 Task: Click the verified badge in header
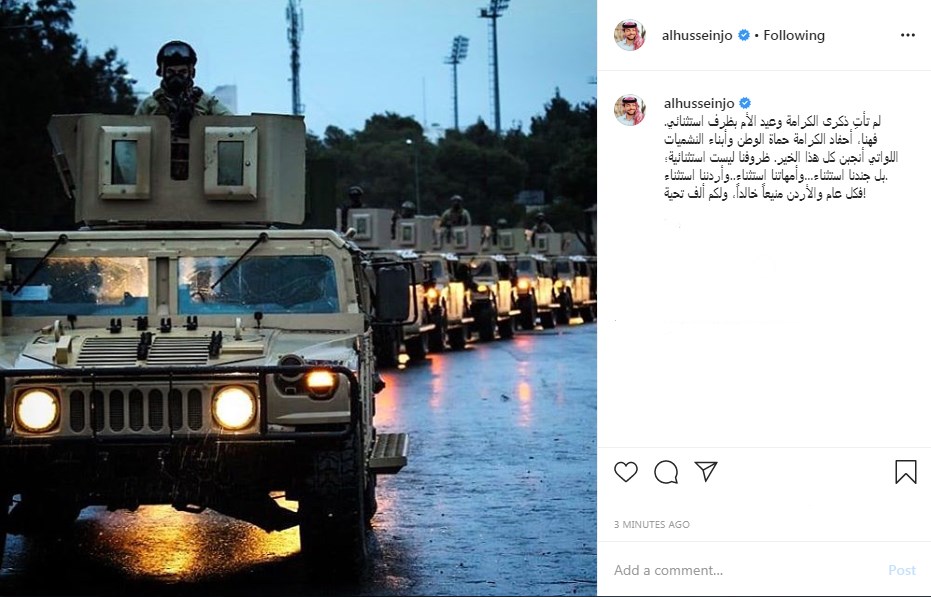point(743,36)
